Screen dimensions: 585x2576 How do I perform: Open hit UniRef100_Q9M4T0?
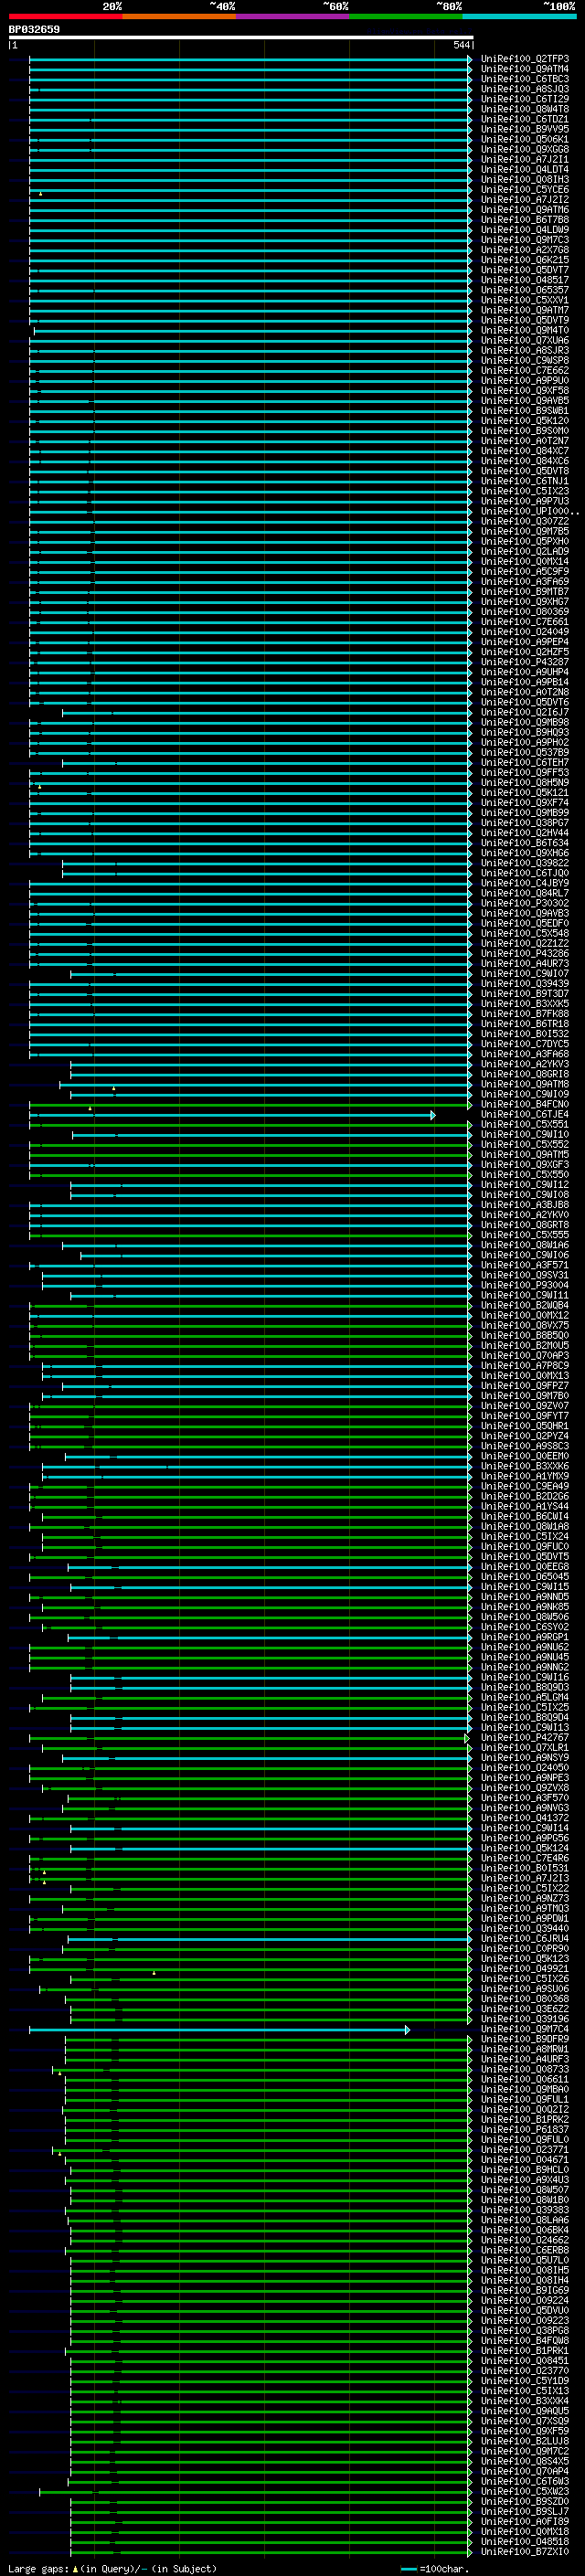point(525,330)
